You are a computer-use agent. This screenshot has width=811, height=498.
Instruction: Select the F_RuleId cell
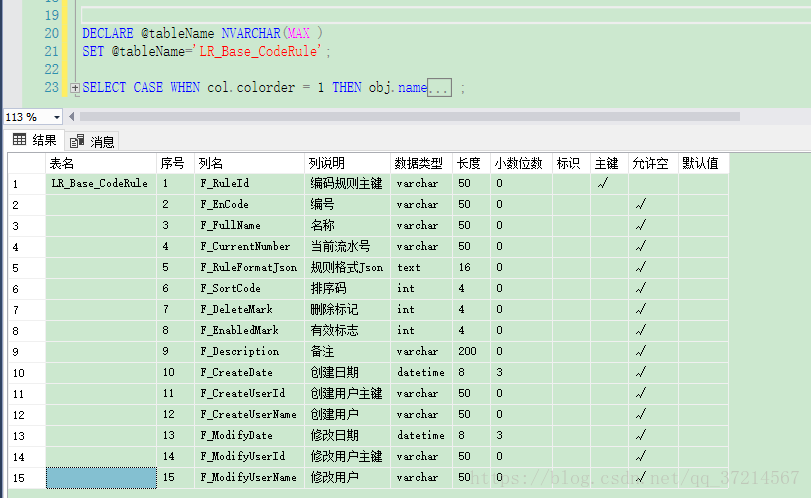[x=249, y=184]
